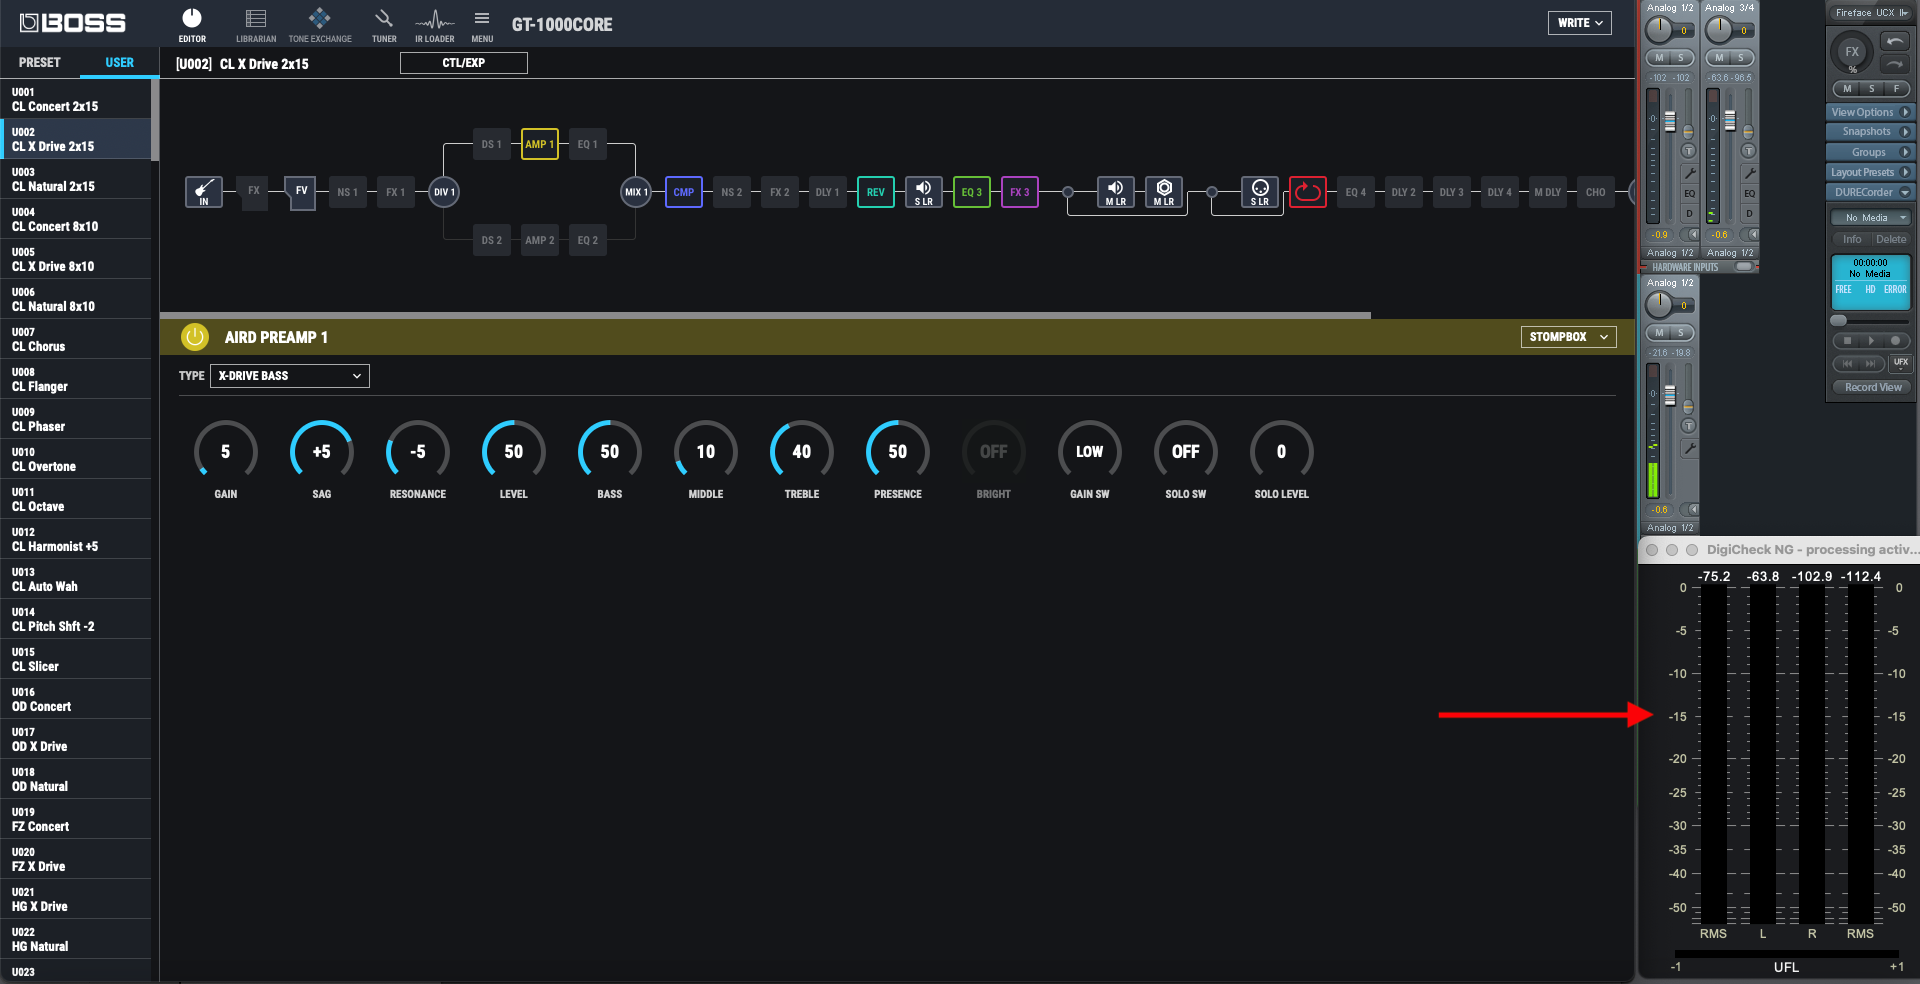This screenshot has height=984, width=1920.
Task: Select the EQ 3 block
Action: (972, 192)
